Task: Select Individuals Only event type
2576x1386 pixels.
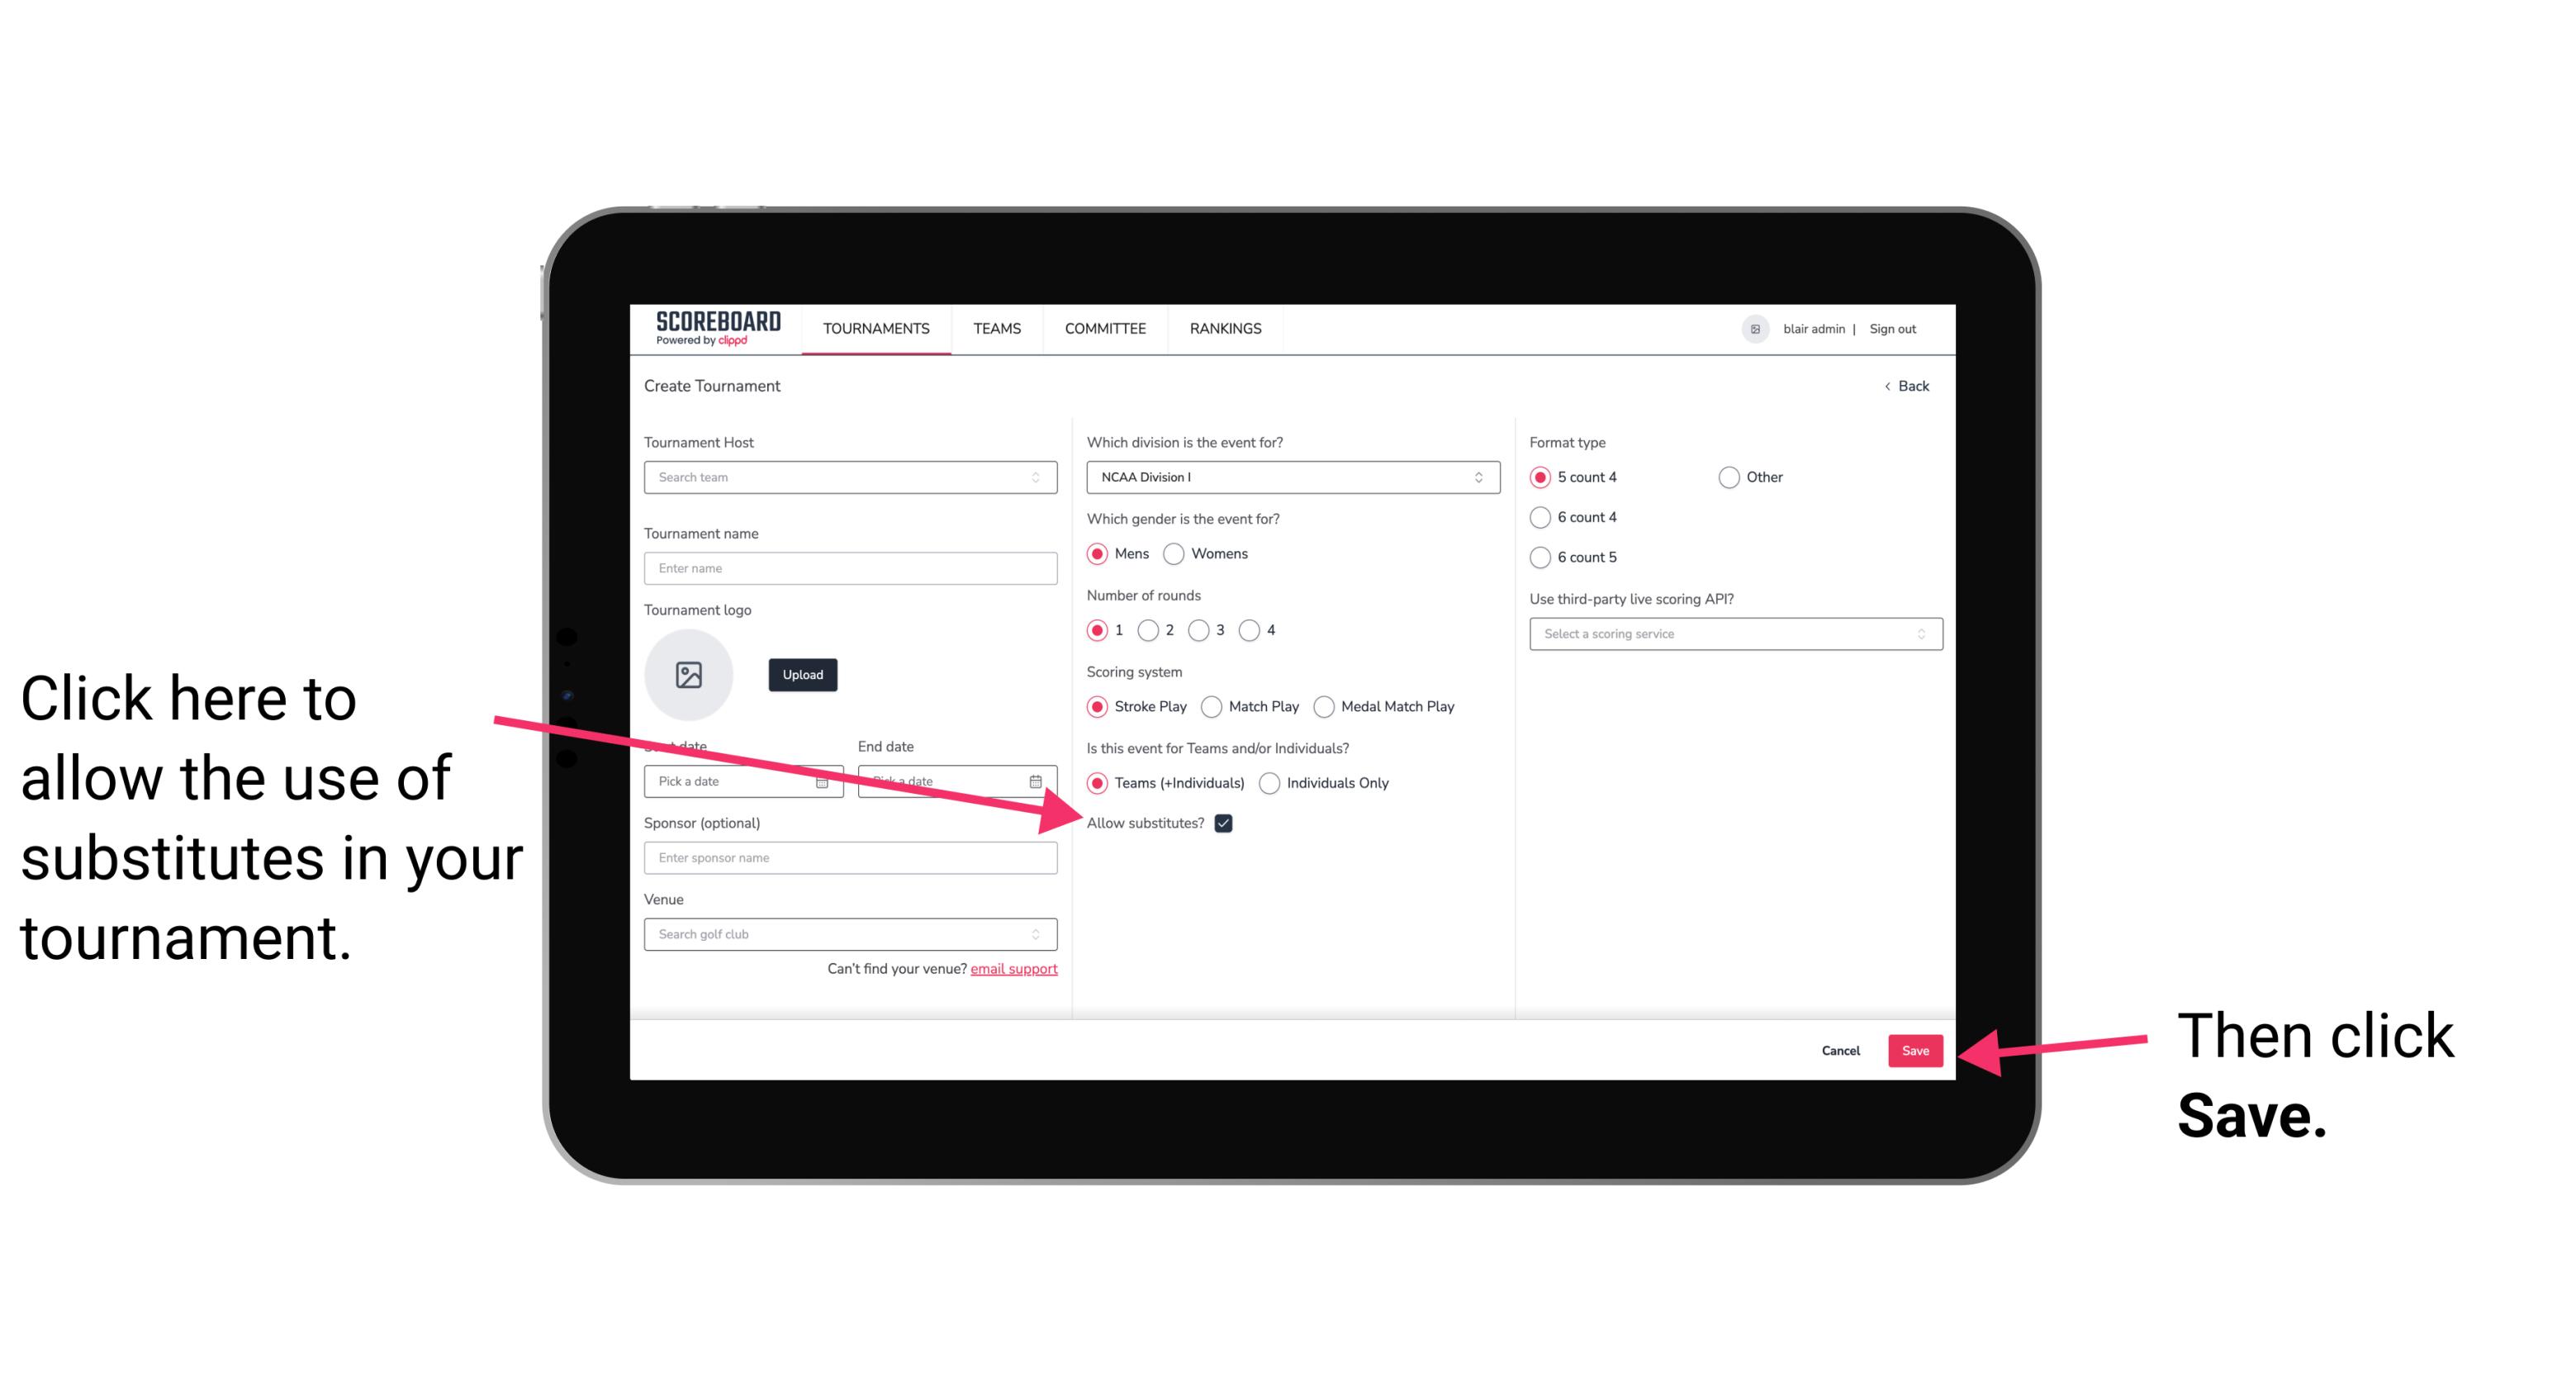Action: click(1271, 784)
